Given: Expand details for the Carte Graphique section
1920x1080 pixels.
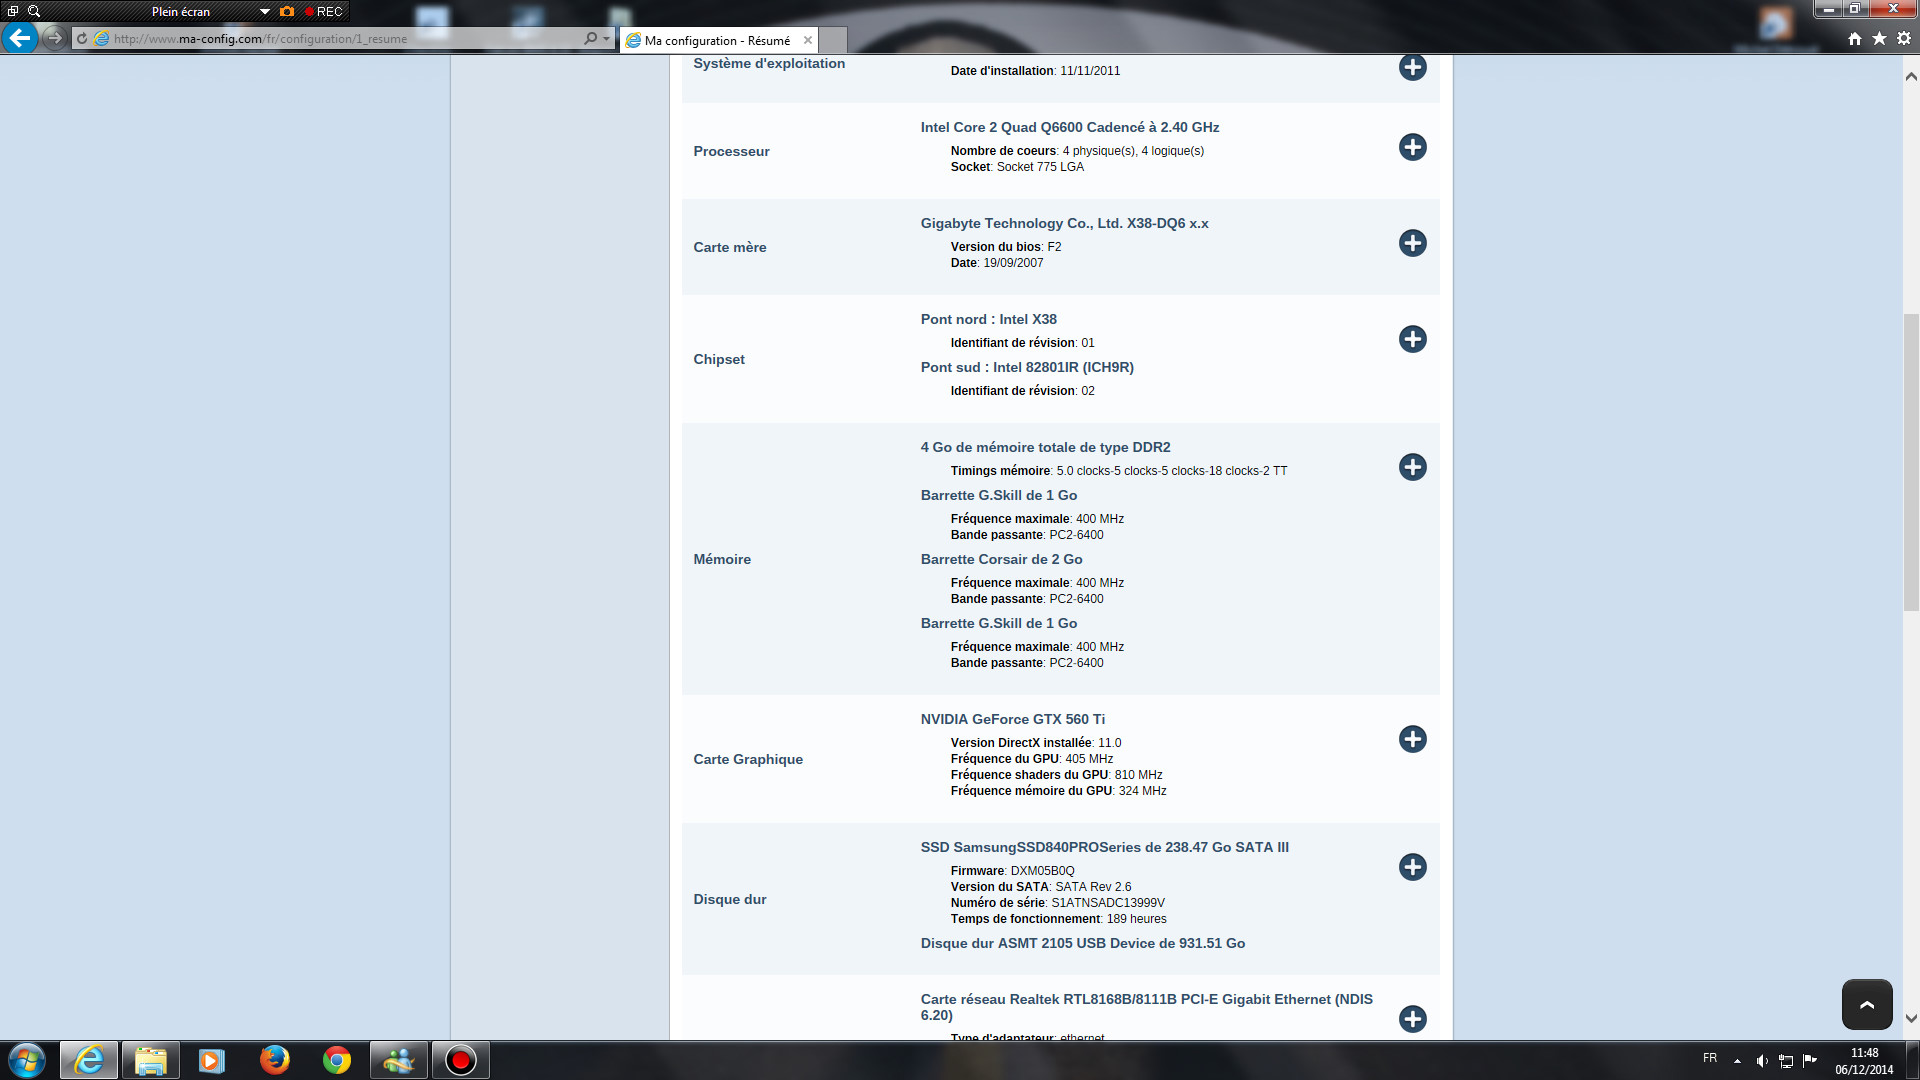Looking at the screenshot, I should [1412, 739].
